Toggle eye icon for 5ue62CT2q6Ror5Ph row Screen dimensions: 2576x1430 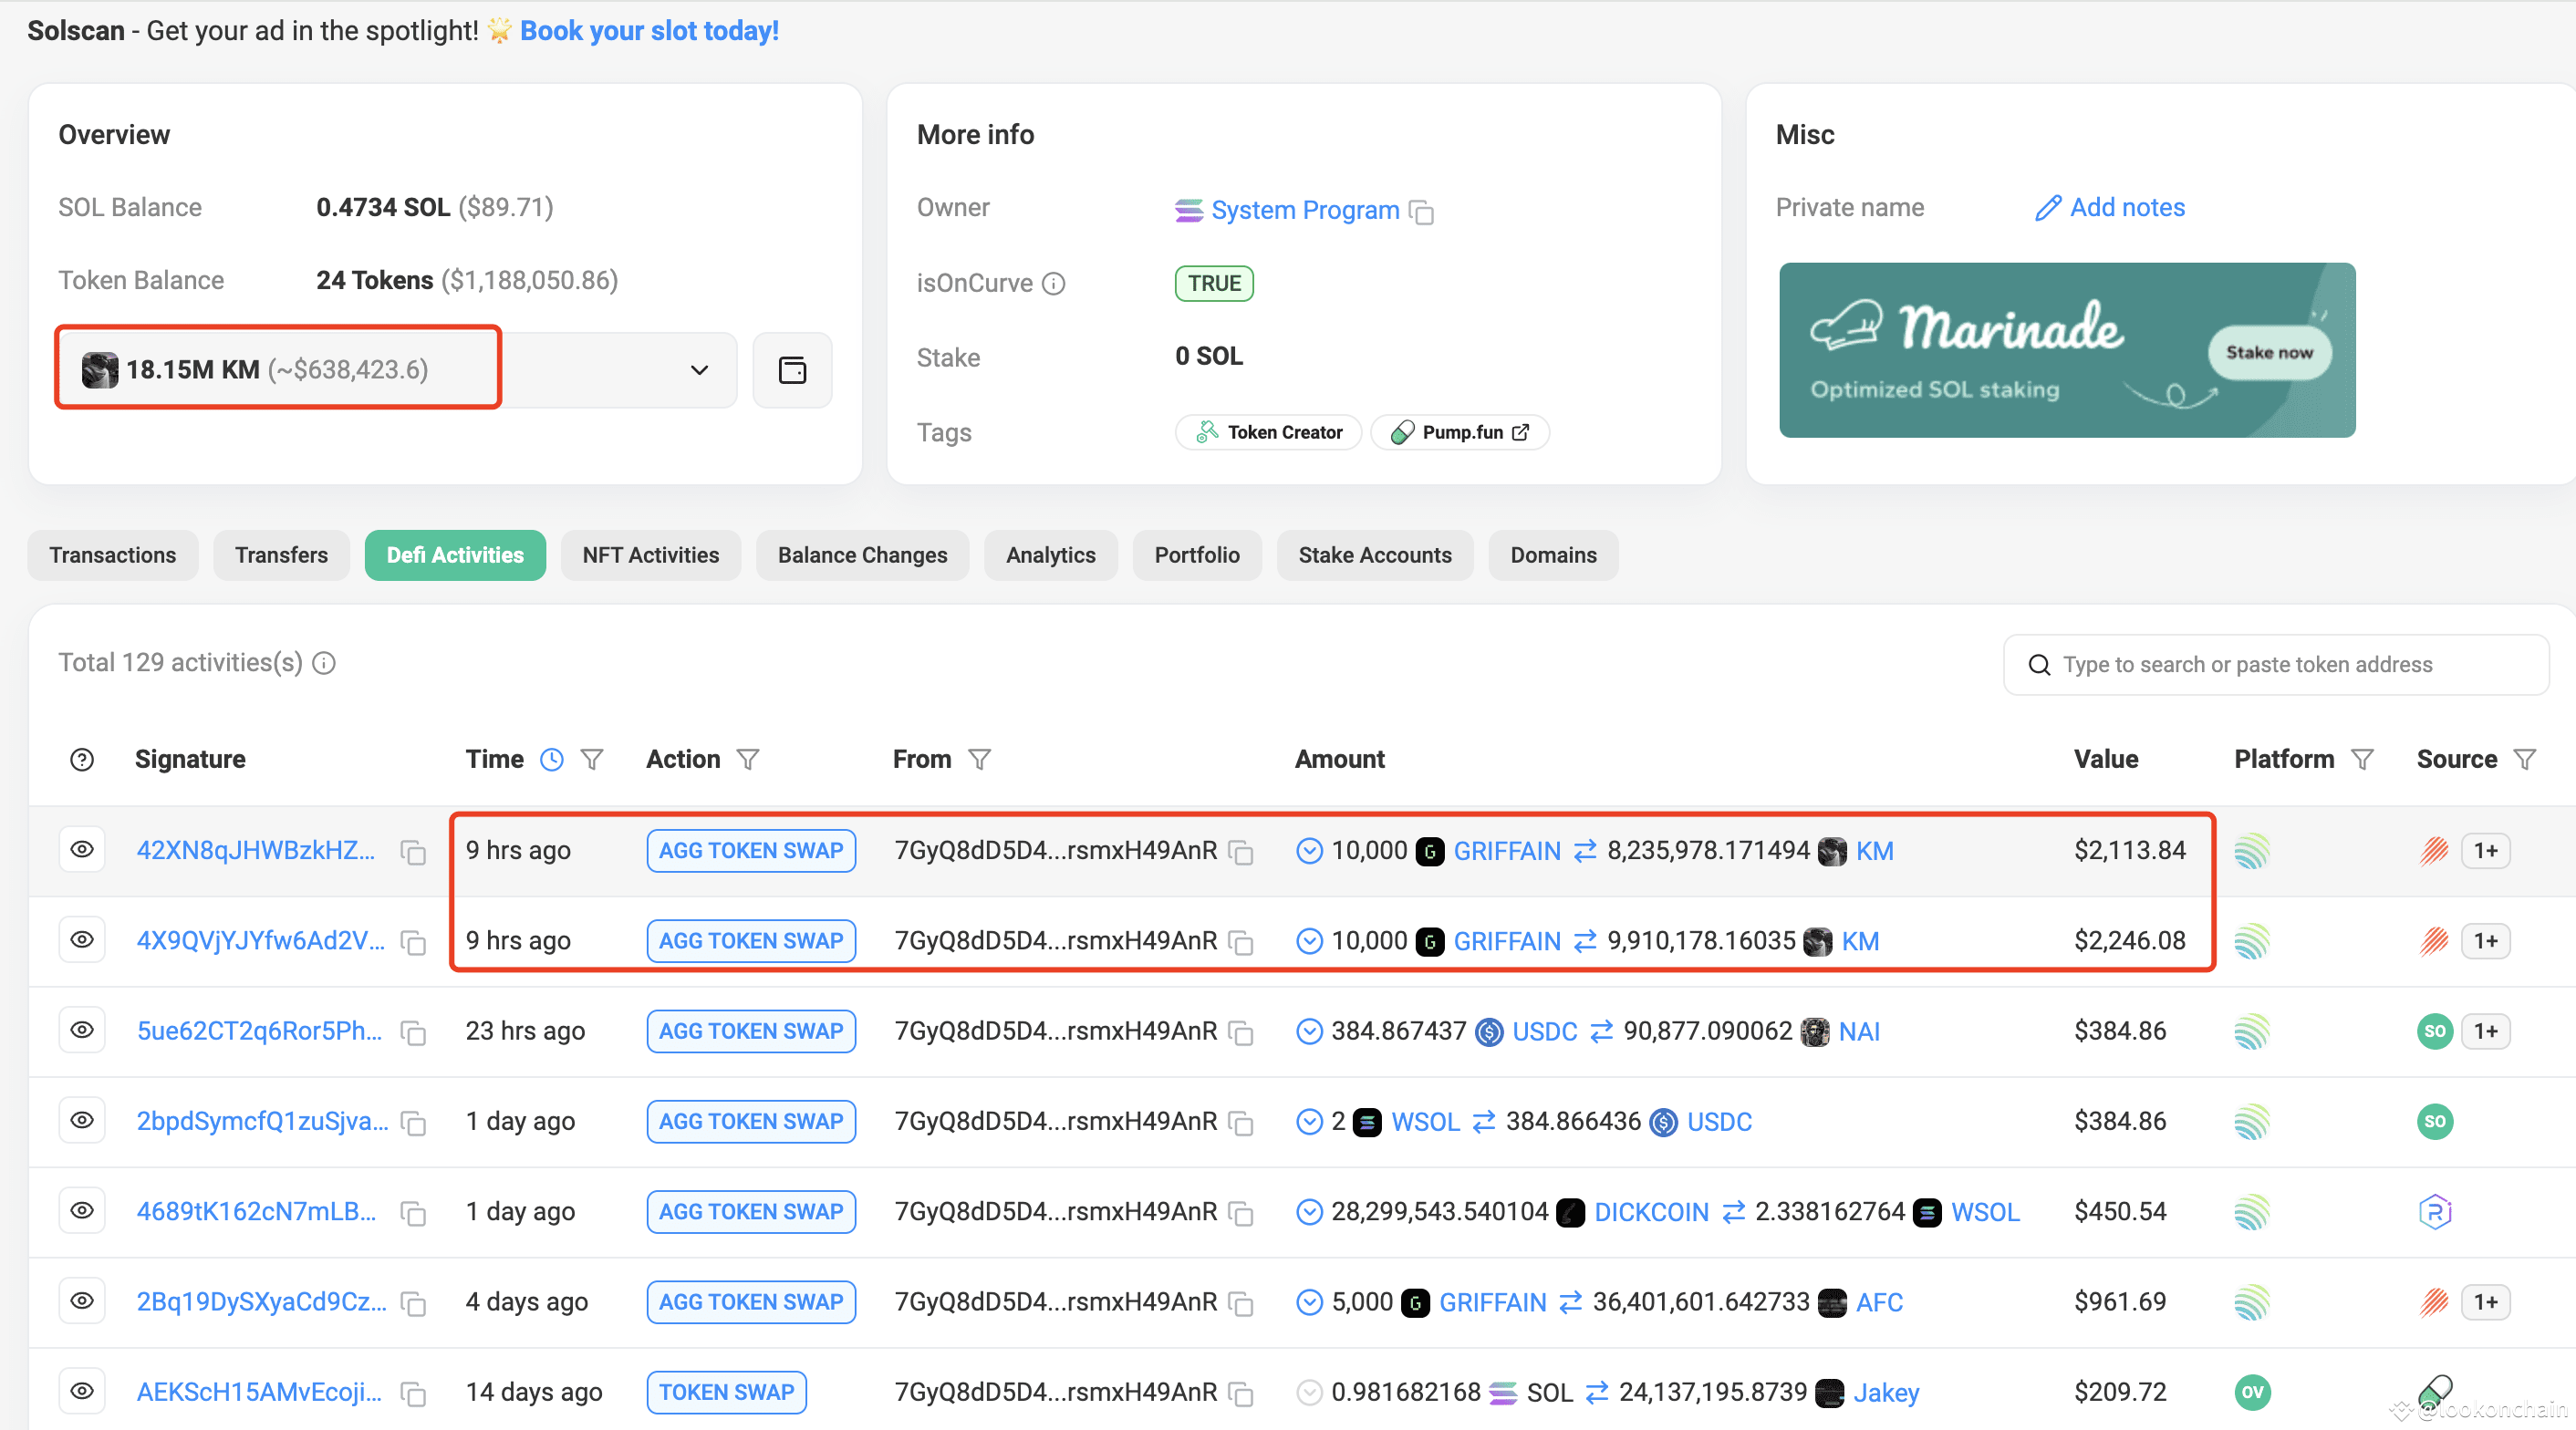pos(82,1031)
